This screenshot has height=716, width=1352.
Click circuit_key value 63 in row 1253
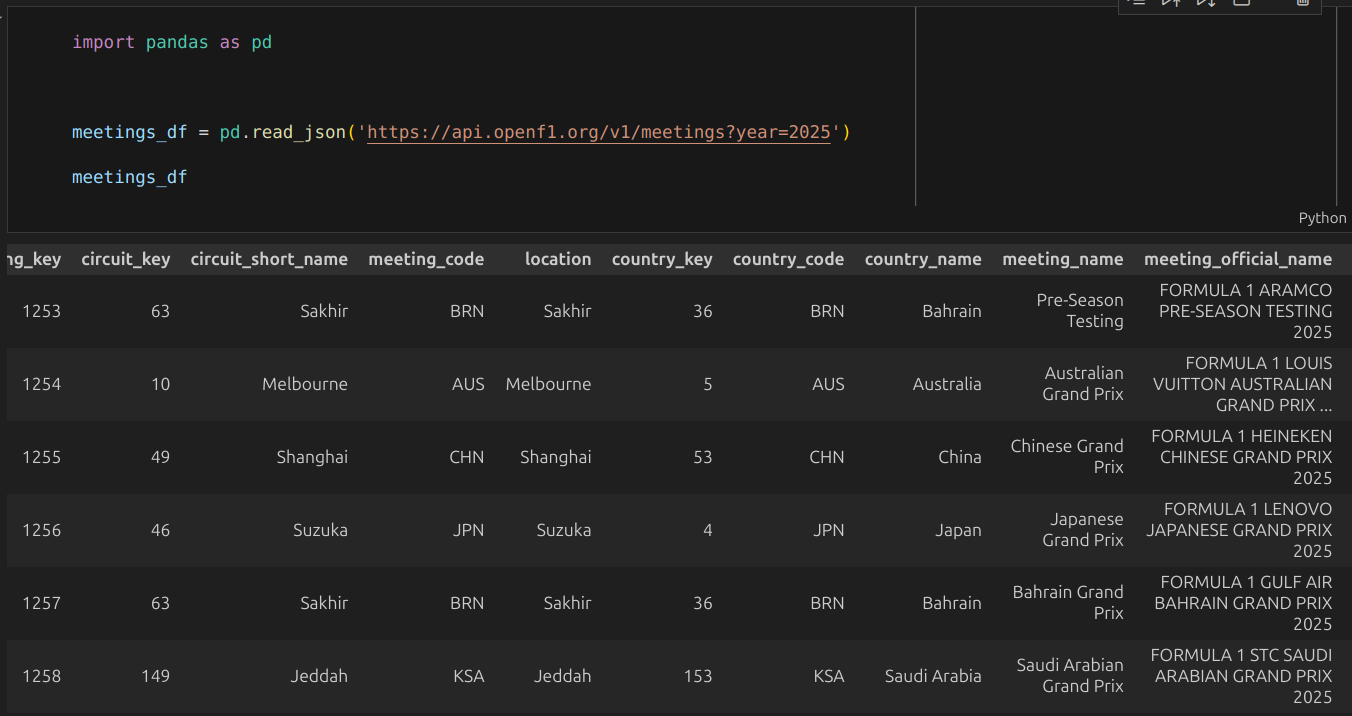pos(161,311)
